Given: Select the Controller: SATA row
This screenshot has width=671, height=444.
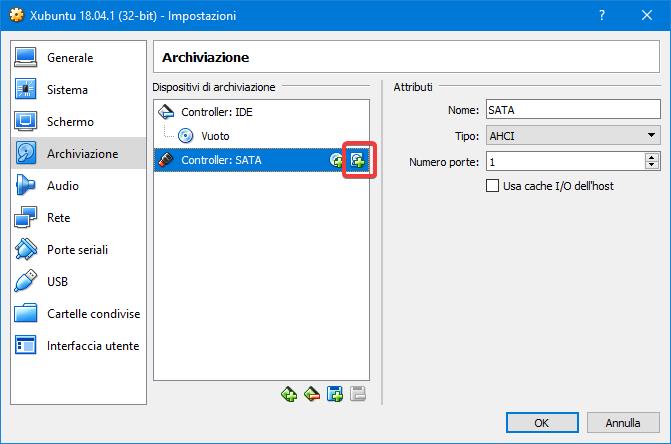Looking at the screenshot, I should [x=261, y=160].
